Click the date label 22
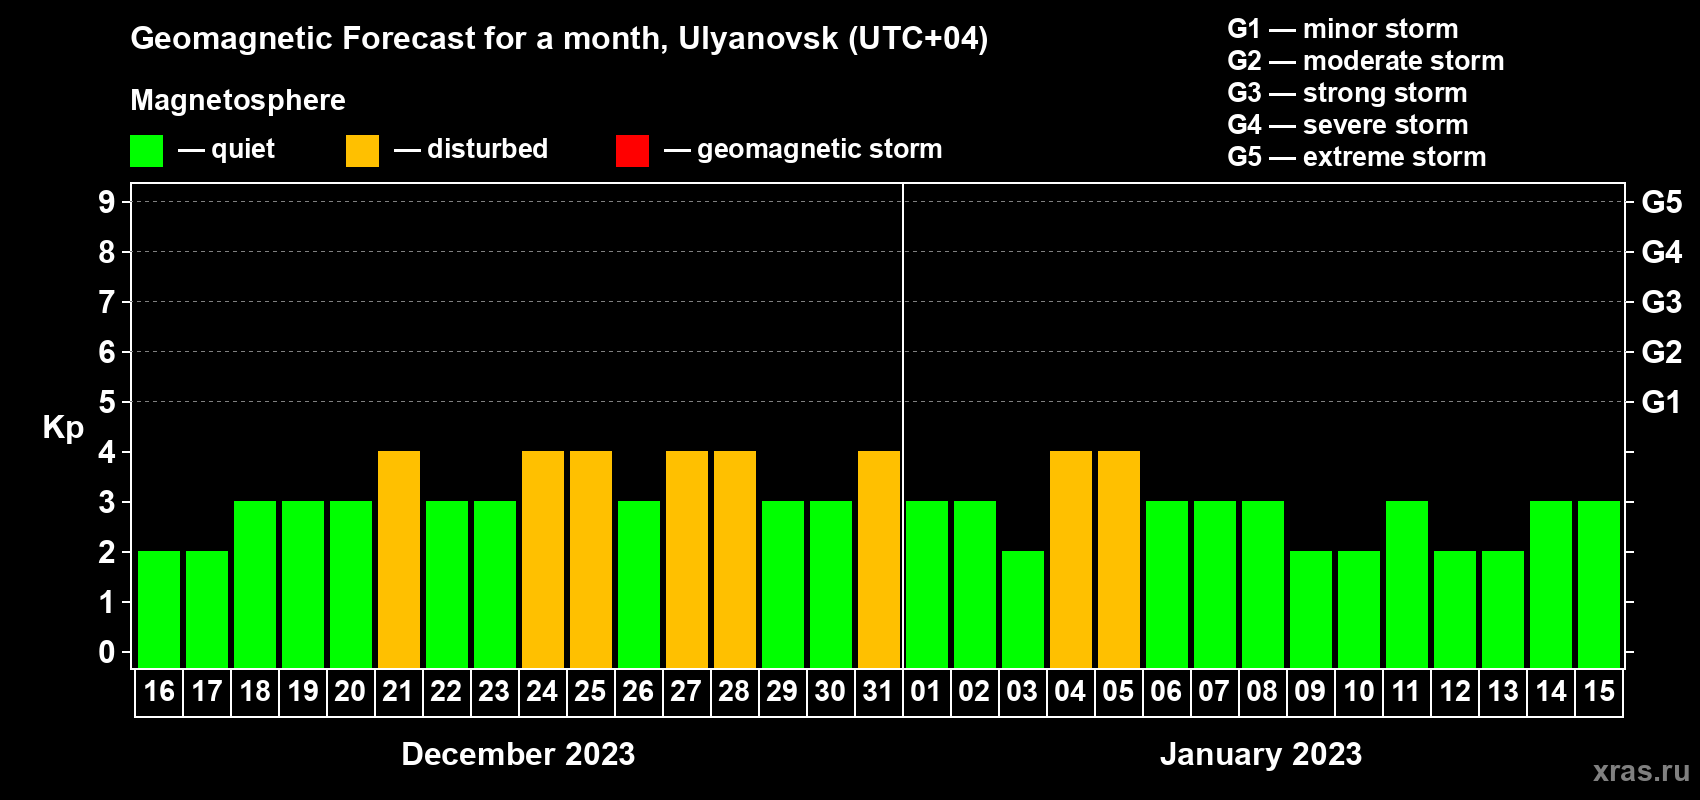This screenshot has width=1700, height=800. pos(446,691)
